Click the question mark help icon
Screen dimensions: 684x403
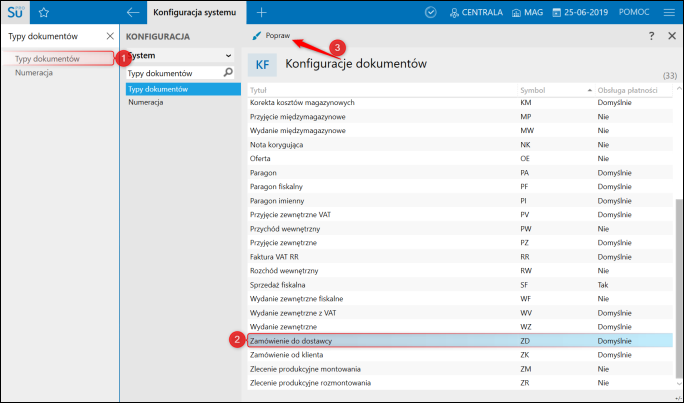click(x=651, y=35)
